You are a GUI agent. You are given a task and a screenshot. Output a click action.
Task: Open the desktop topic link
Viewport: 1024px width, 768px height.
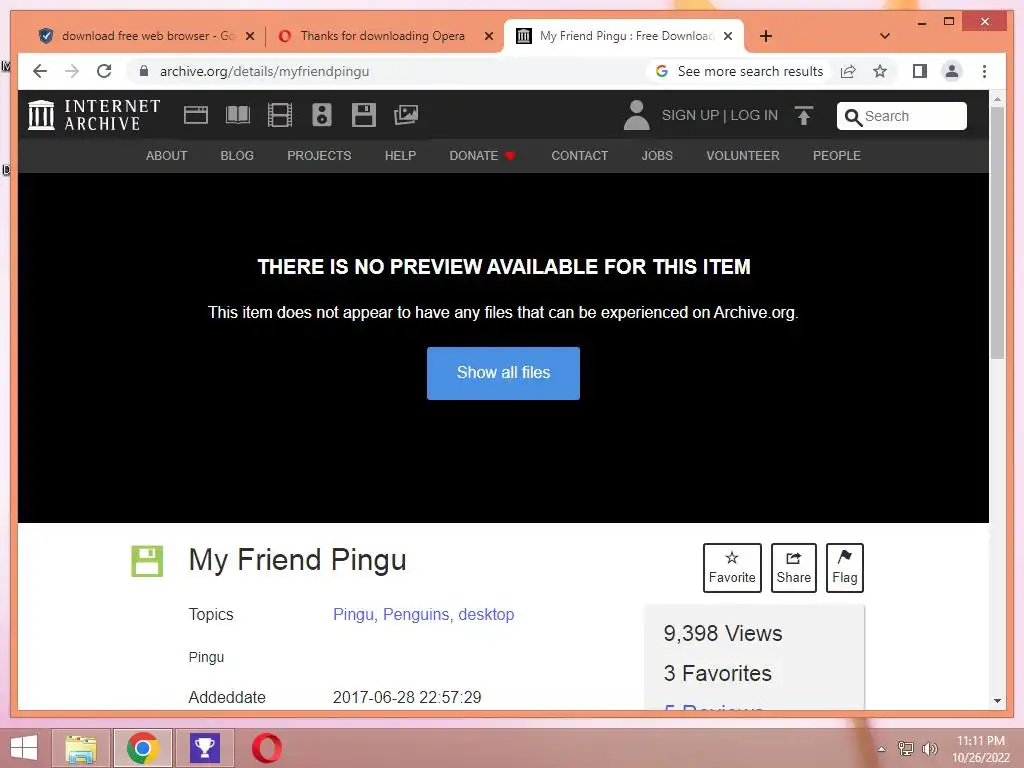[486, 615]
